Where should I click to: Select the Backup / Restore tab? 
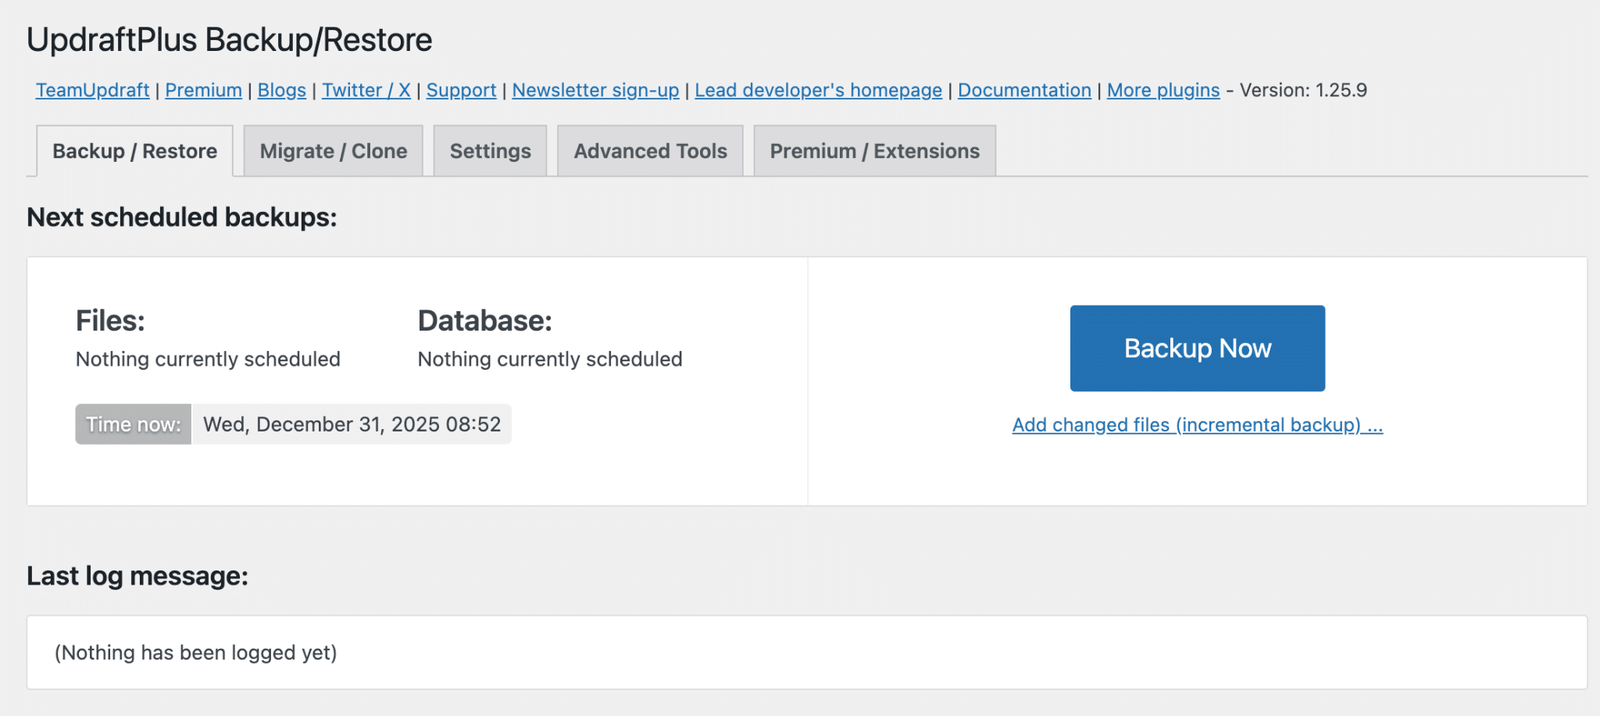(135, 151)
